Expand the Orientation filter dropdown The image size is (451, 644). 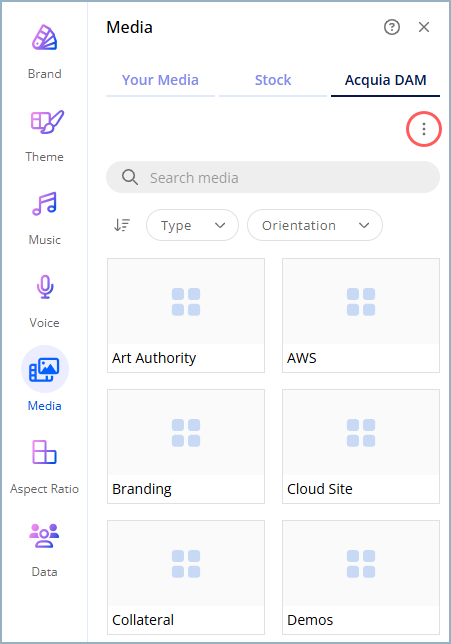point(315,225)
